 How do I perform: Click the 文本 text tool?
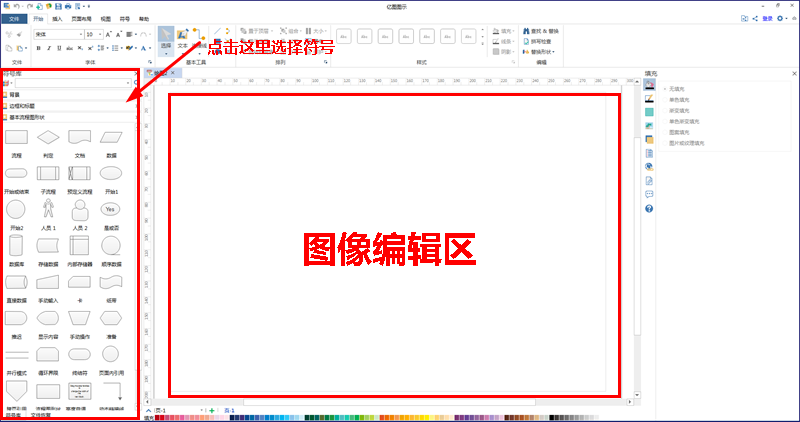tap(182, 40)
